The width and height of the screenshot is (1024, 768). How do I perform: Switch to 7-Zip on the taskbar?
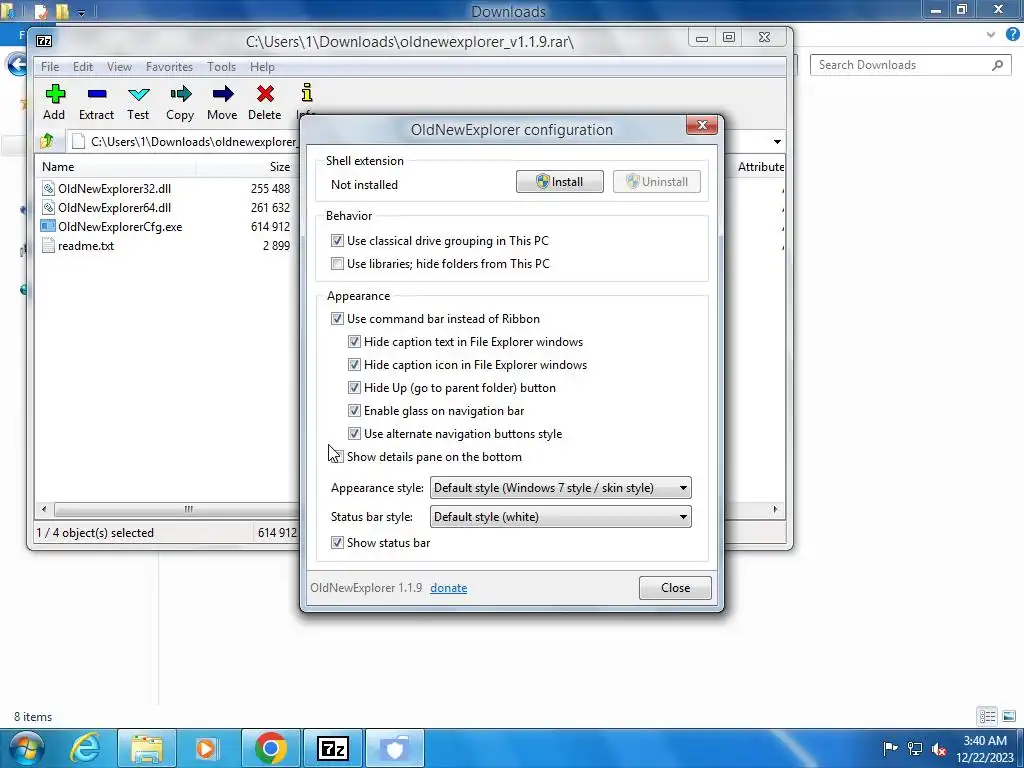332,748
